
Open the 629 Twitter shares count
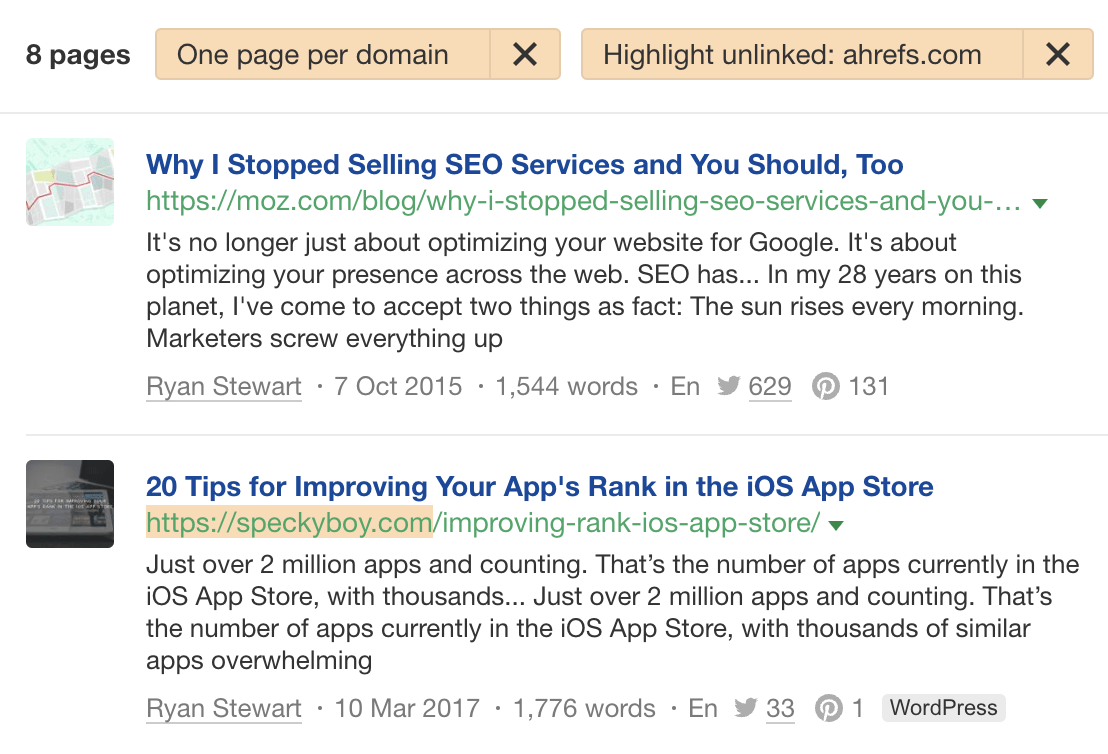pos(770,387)
